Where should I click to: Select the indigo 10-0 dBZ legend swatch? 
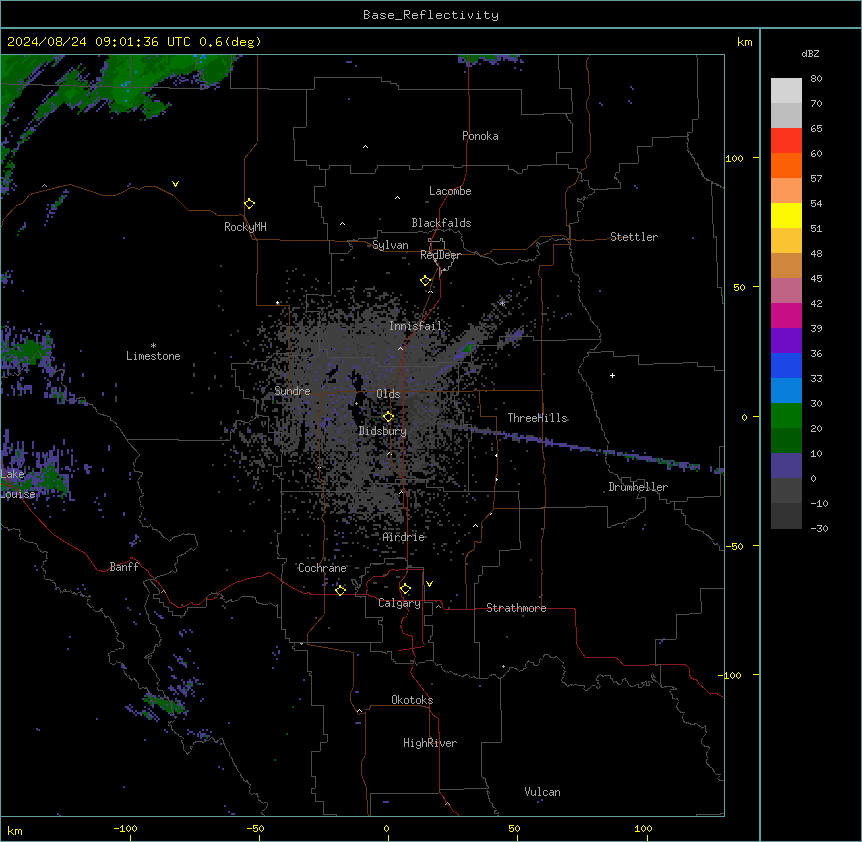[x=786, y=466]
